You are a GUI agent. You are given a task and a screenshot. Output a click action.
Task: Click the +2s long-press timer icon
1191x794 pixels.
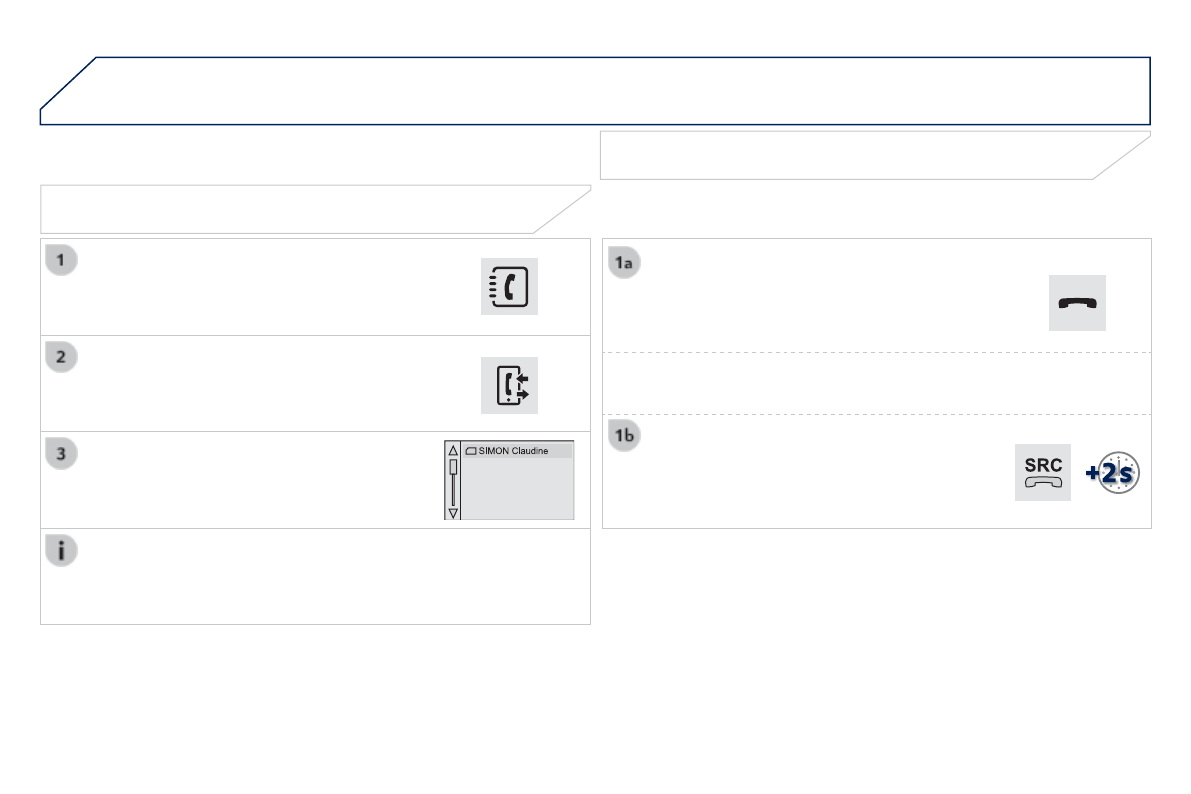pos(1115,473)
